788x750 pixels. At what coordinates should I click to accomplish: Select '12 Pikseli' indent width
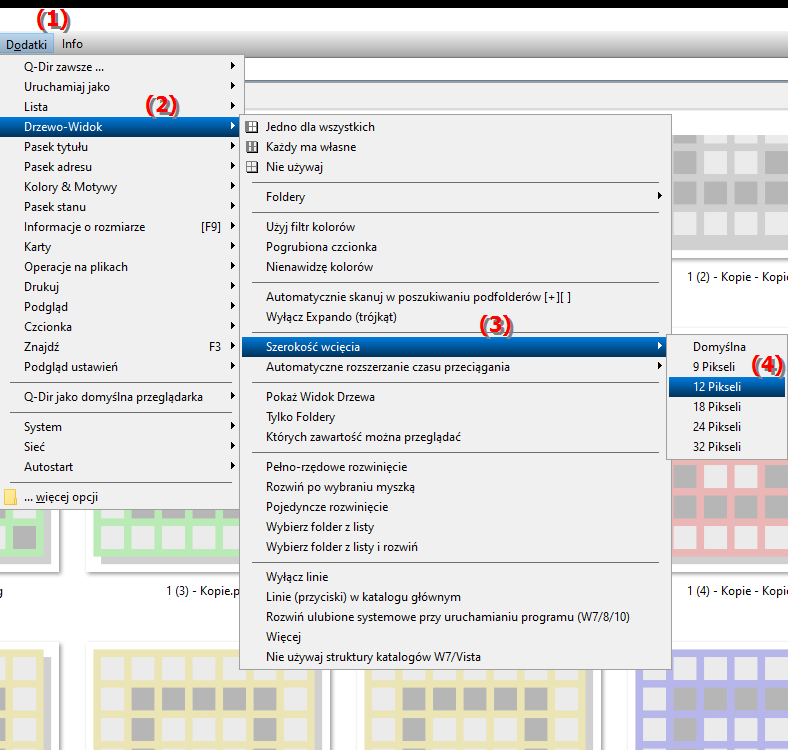727,387
